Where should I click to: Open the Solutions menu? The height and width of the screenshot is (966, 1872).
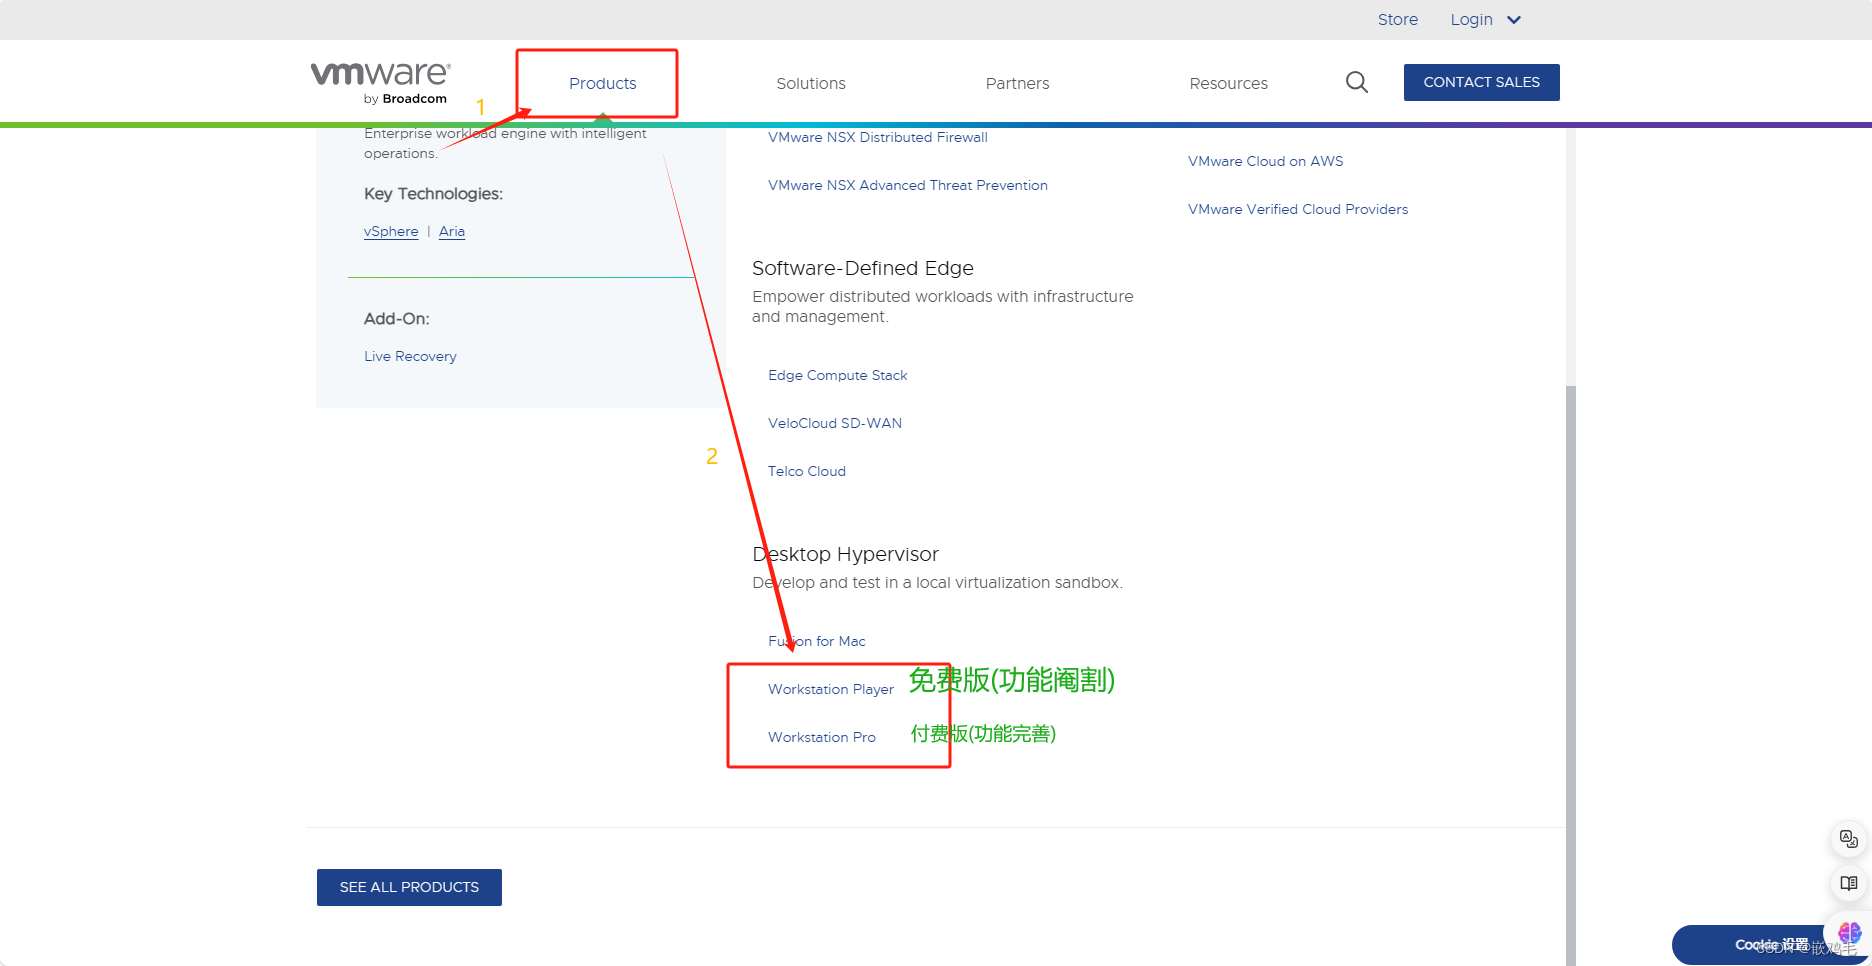coord(811,83)
